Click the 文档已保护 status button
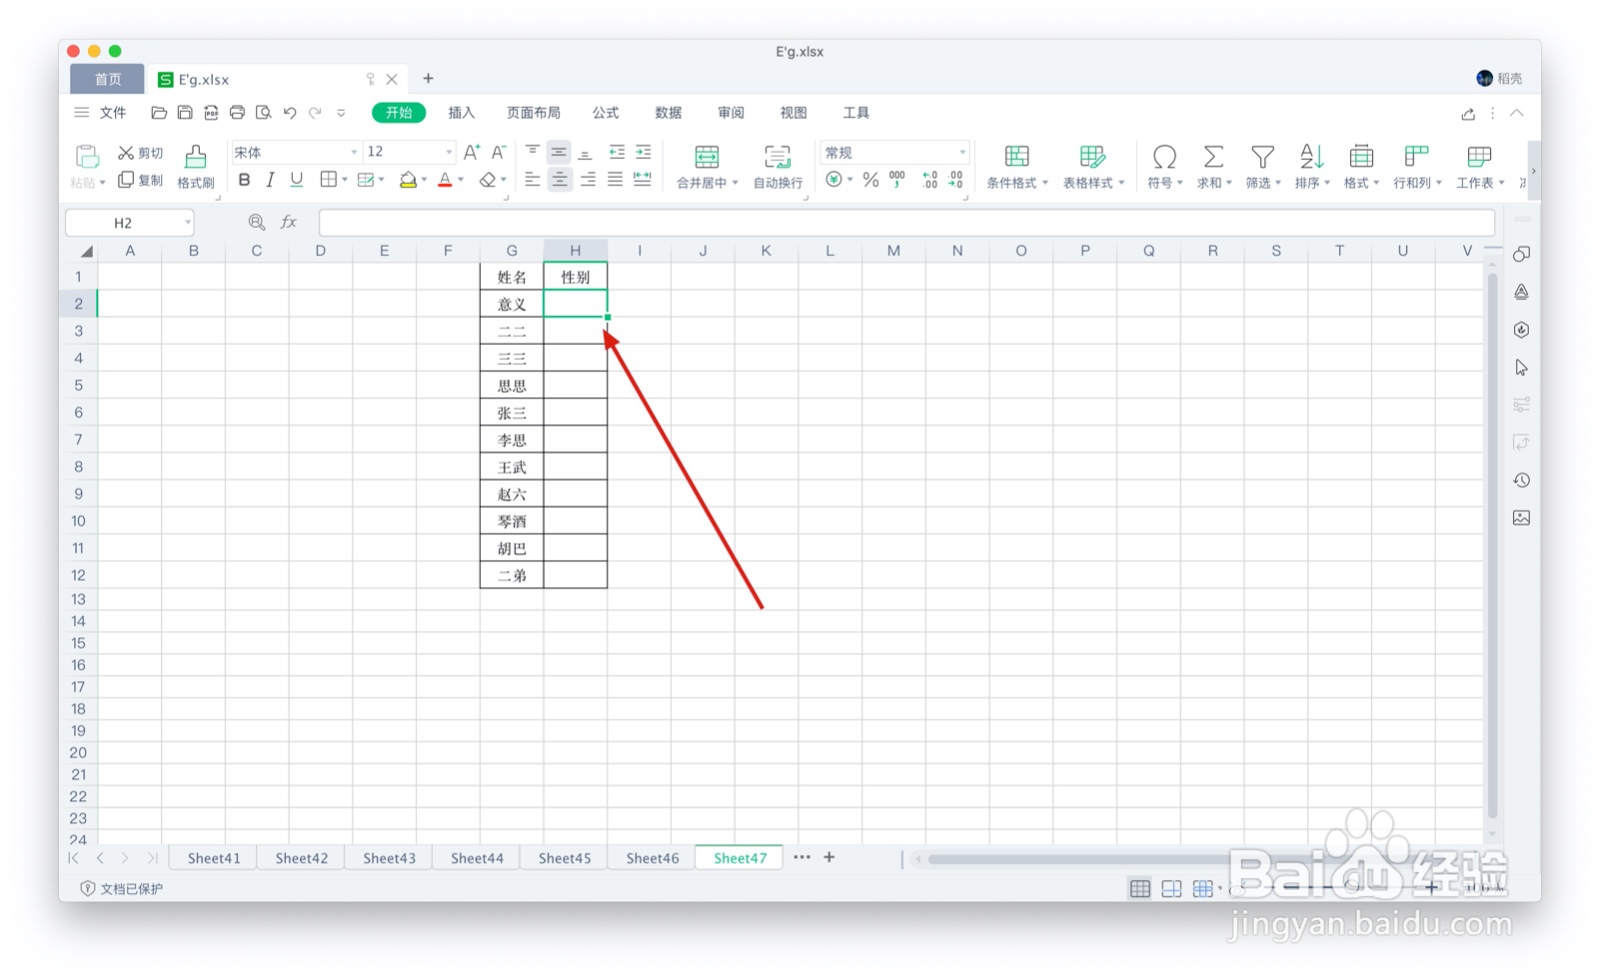 point(121,888)
